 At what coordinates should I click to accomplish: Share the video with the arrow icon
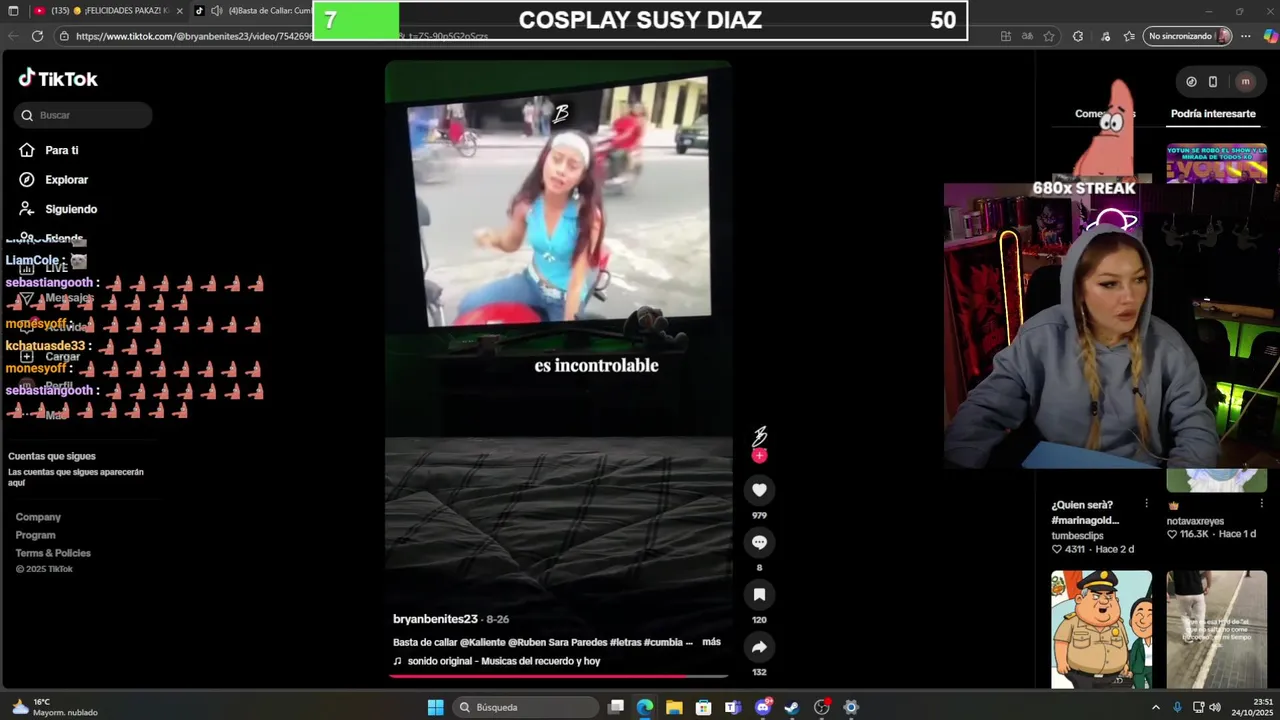click(x=759, y=647)
